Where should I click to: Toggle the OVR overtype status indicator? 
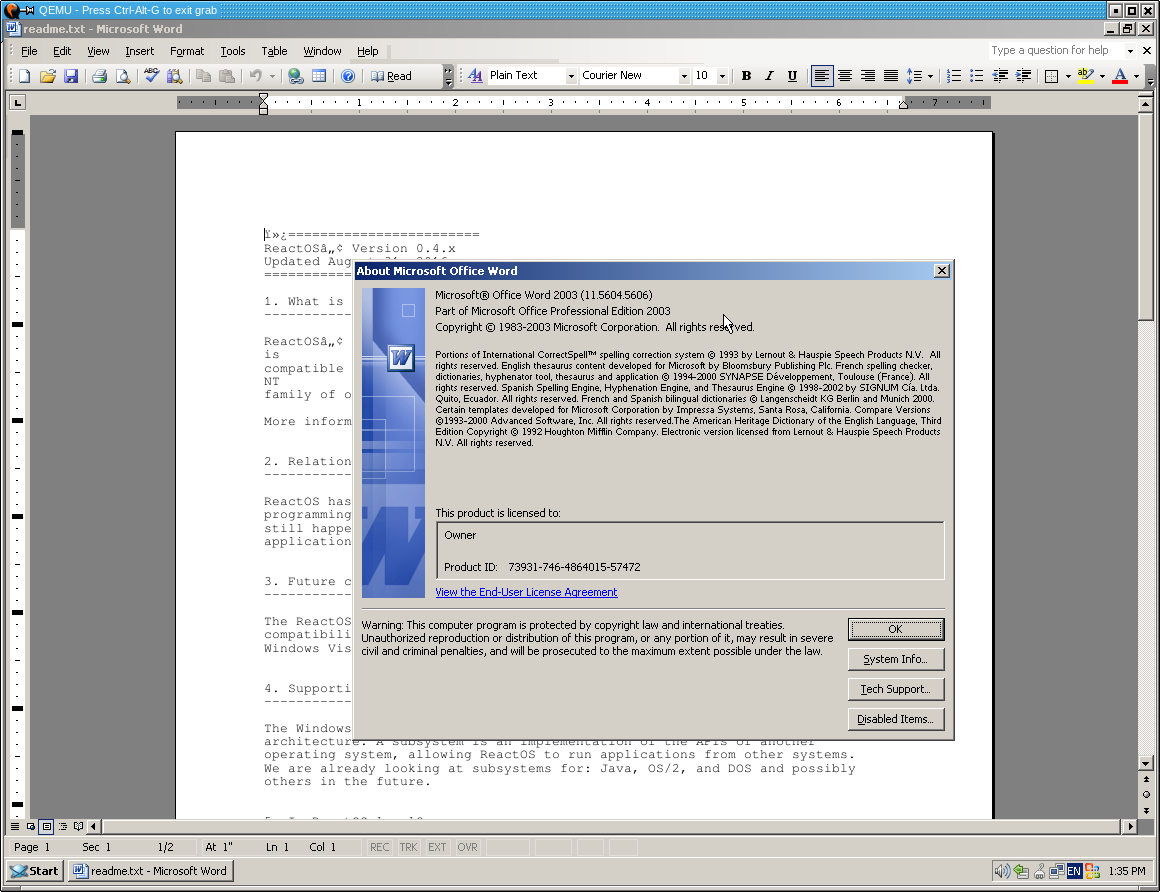pyautogui.click(x=468, y=848)
